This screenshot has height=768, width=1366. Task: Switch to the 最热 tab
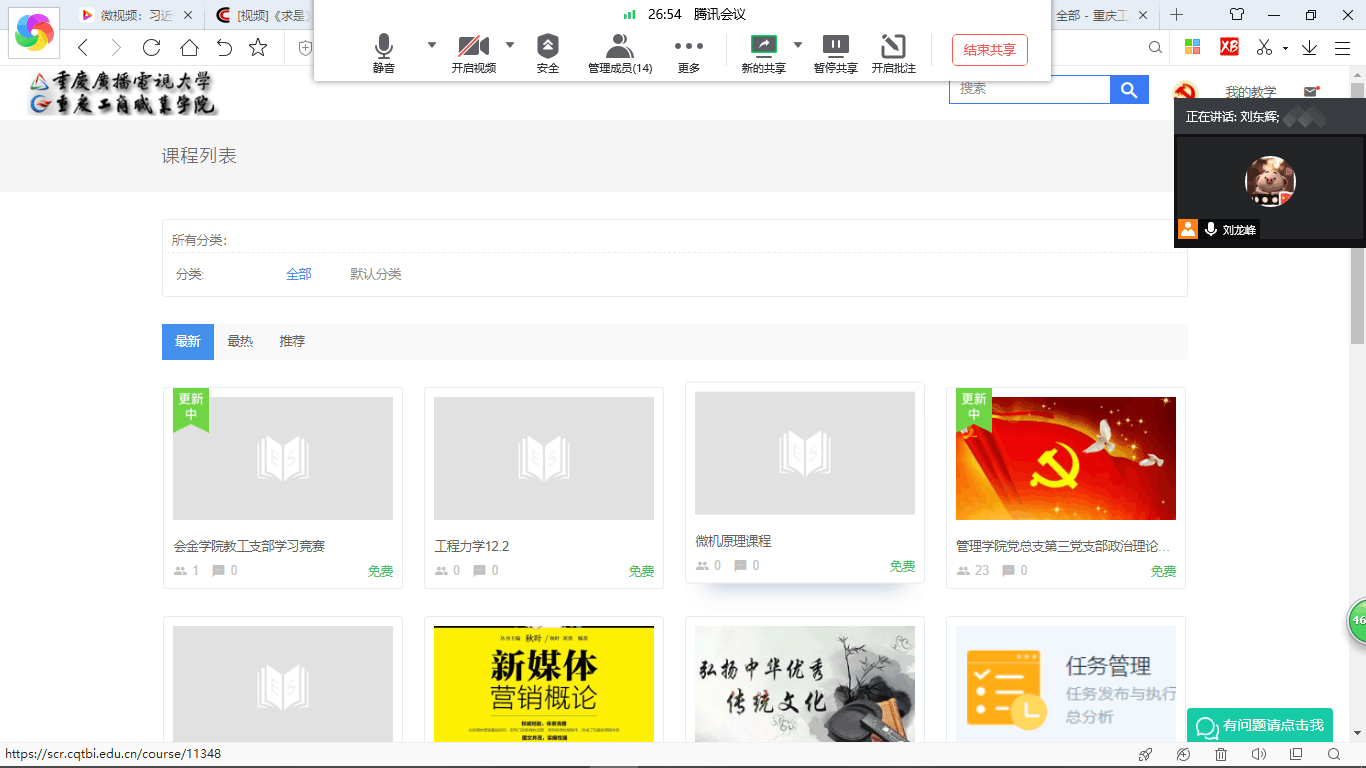pos(240,341)
